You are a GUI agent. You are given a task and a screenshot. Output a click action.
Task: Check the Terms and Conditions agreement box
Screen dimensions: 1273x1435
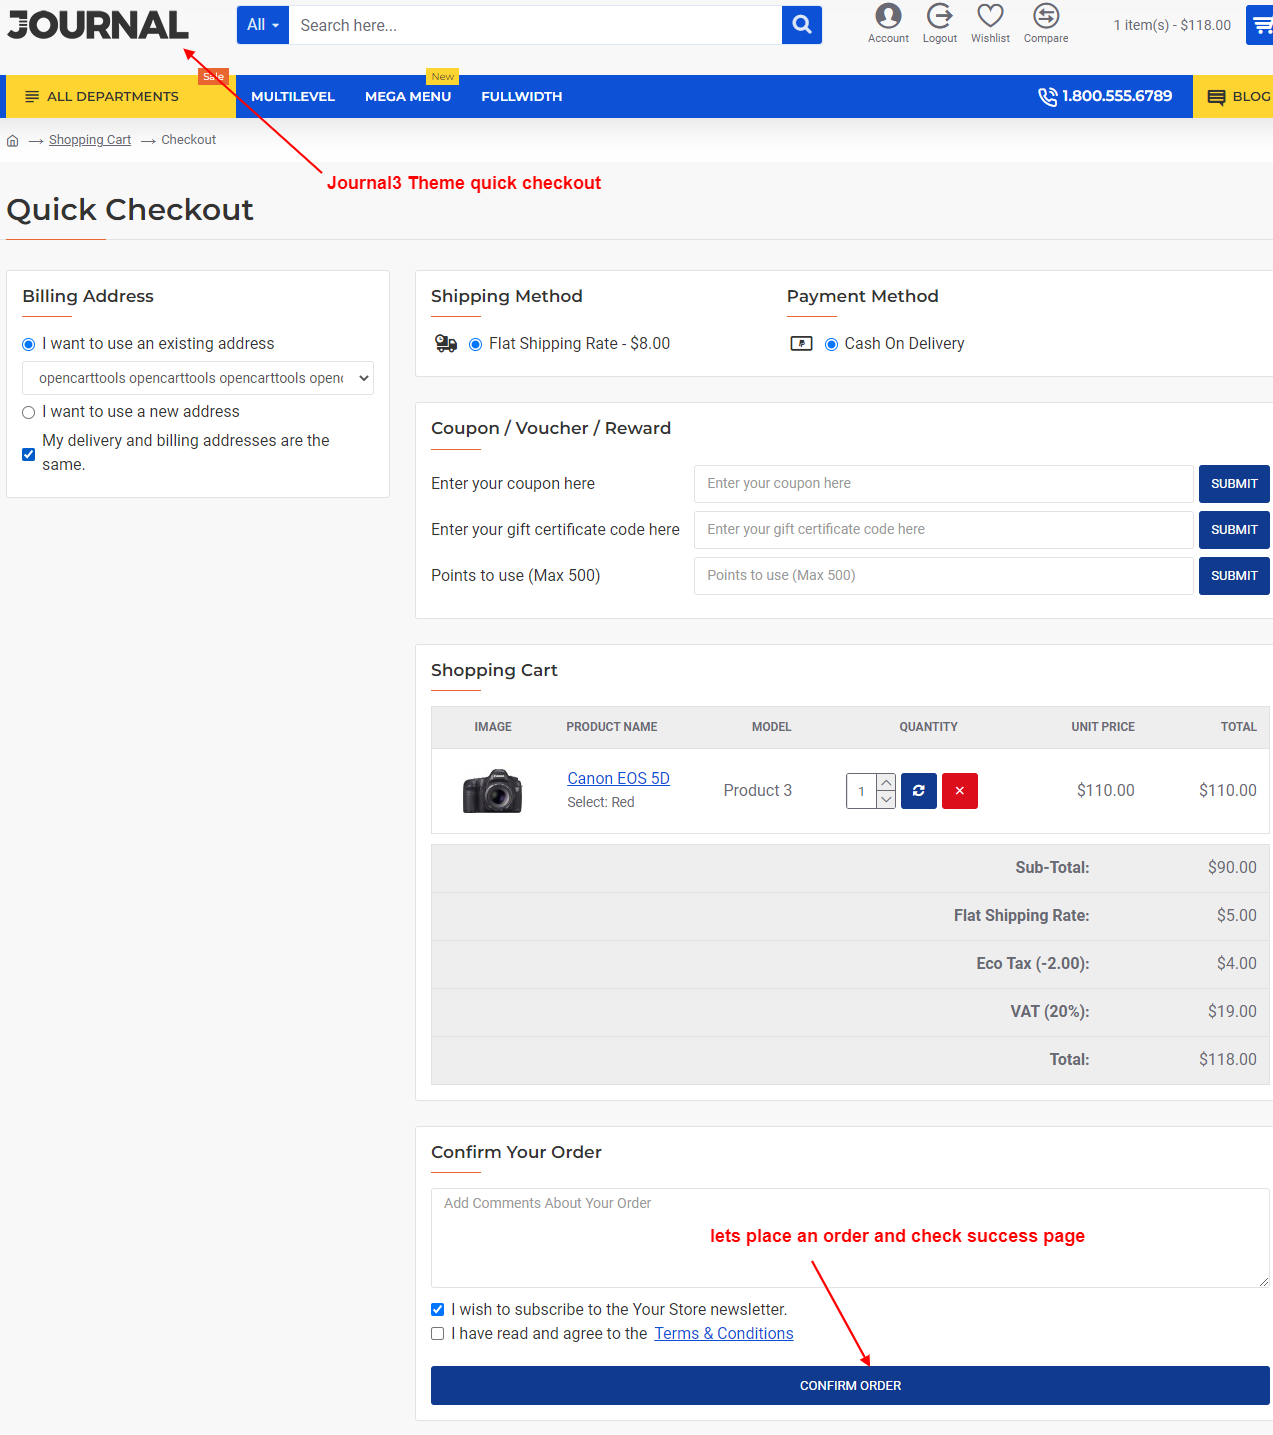pos(437,1333)
